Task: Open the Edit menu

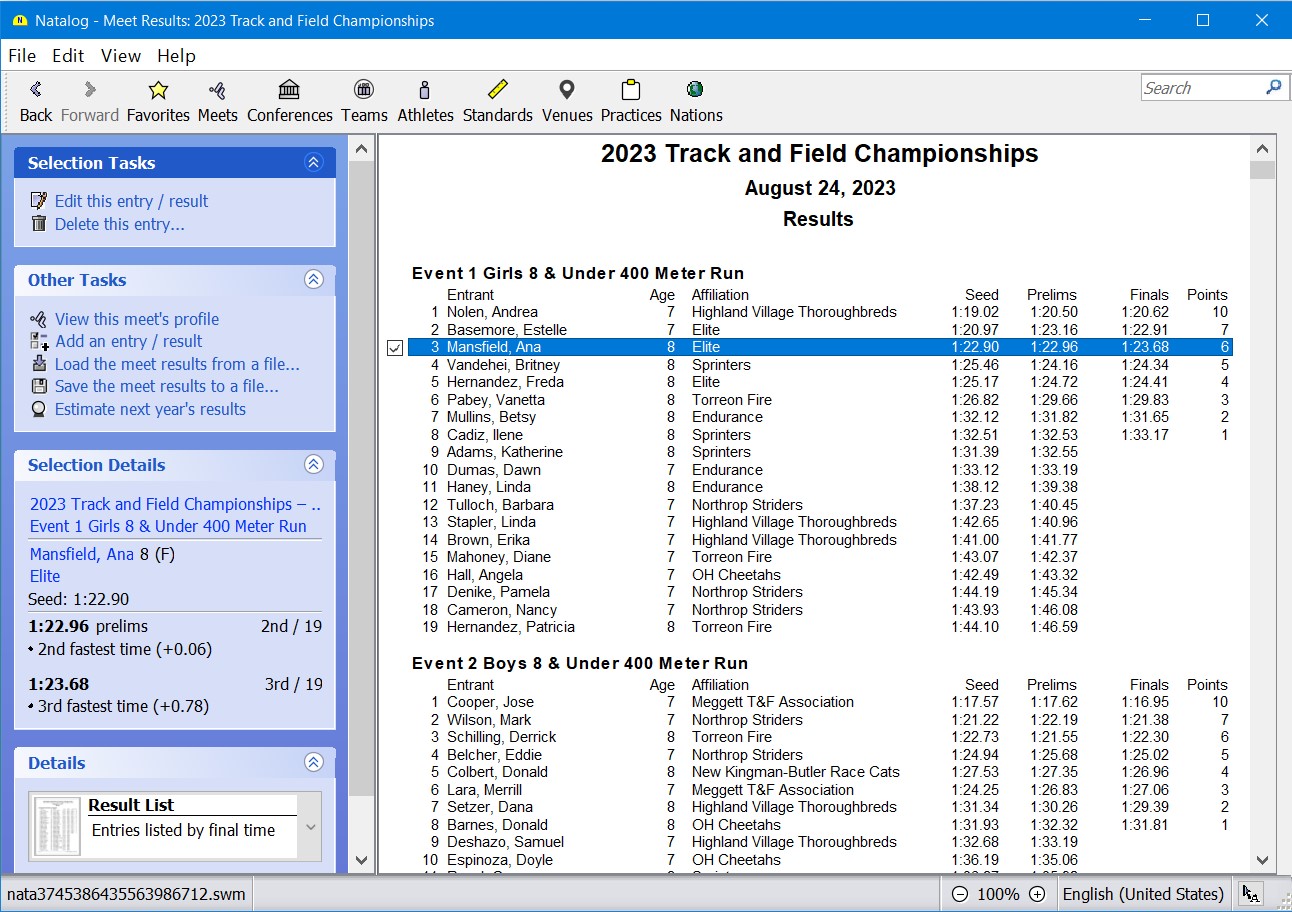Action: click(x=68, y=56)
